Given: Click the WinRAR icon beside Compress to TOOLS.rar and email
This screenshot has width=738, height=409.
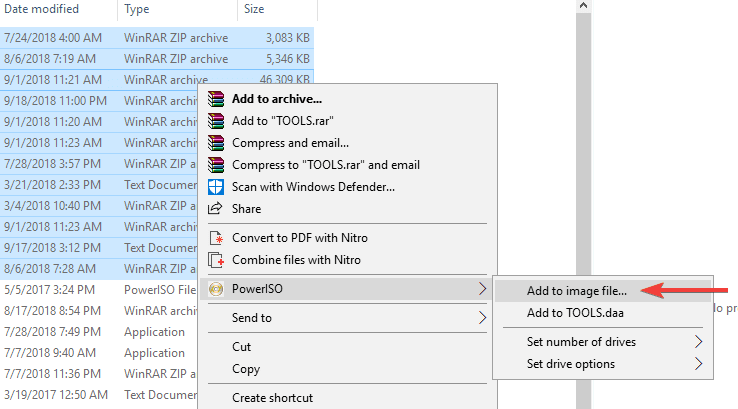Looking at the screenshot, I should pos(216,165).
